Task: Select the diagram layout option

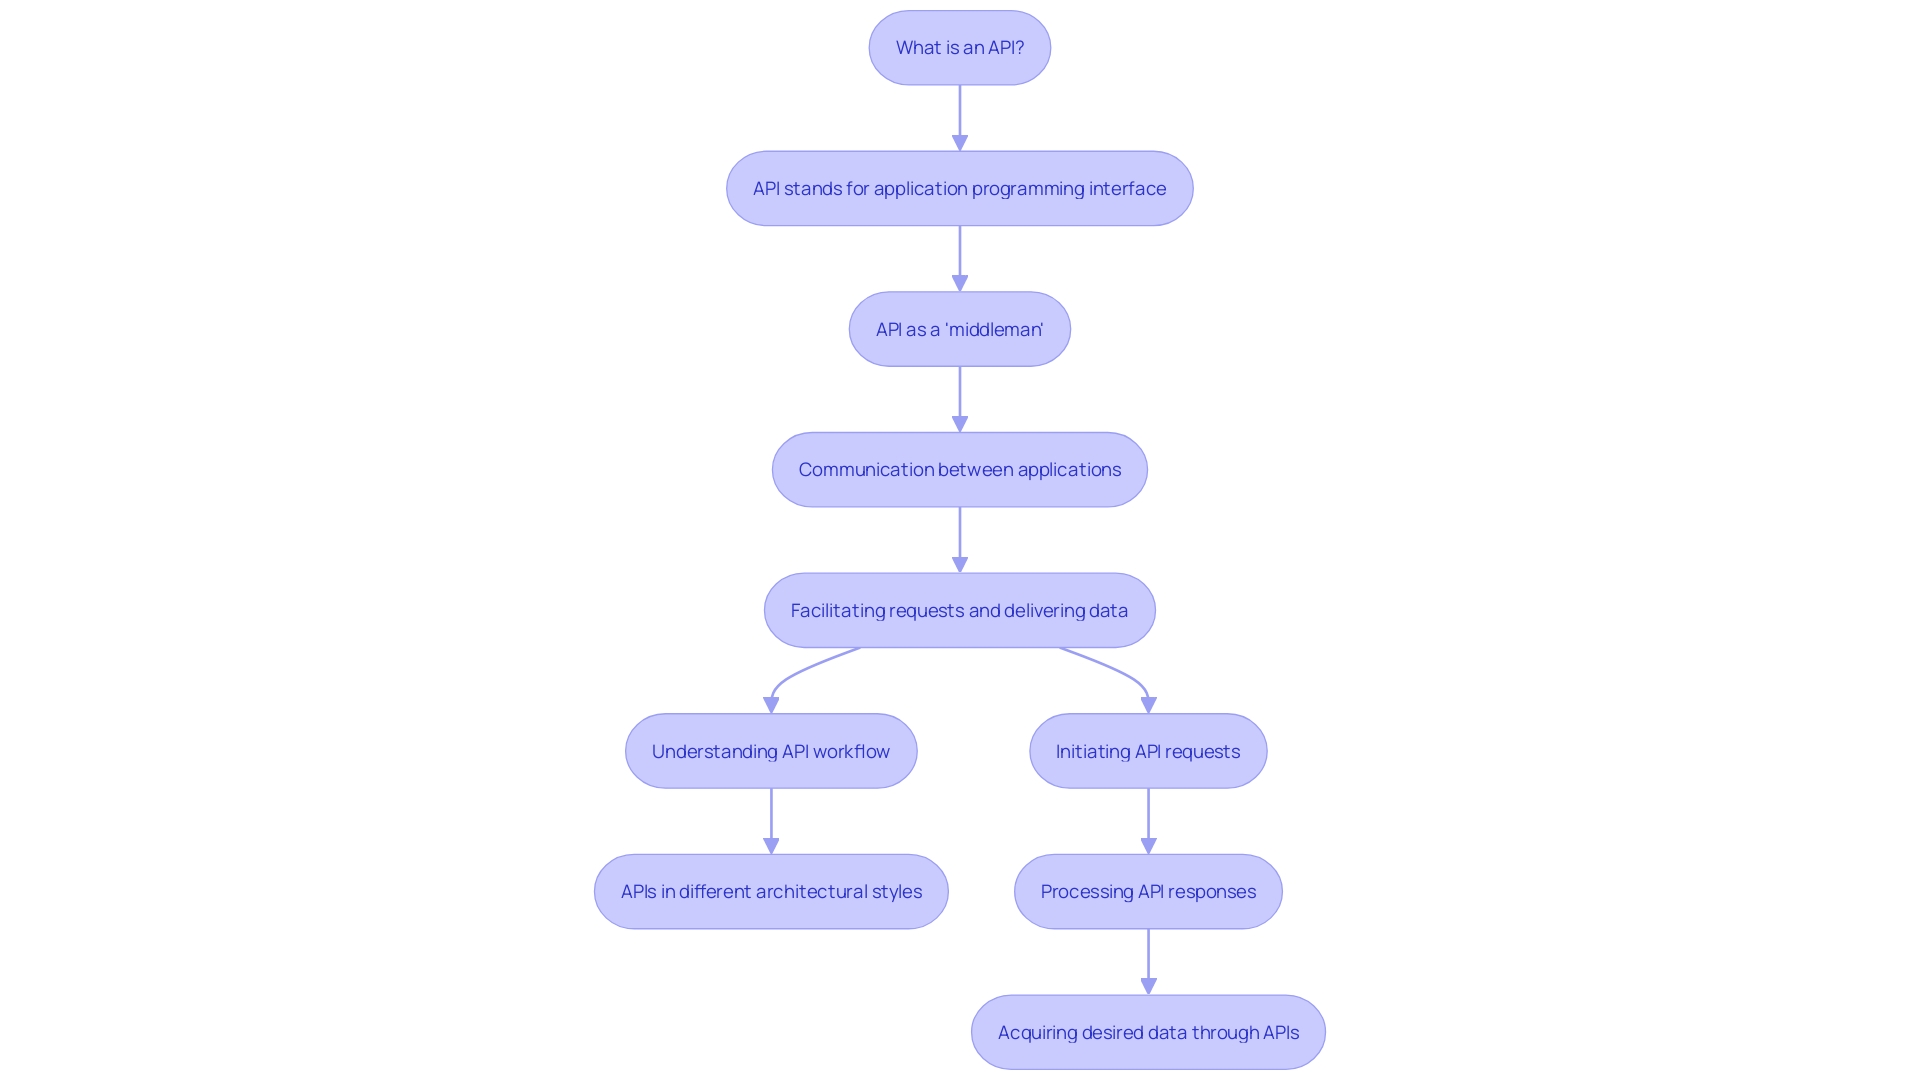Action: [959, 47]
